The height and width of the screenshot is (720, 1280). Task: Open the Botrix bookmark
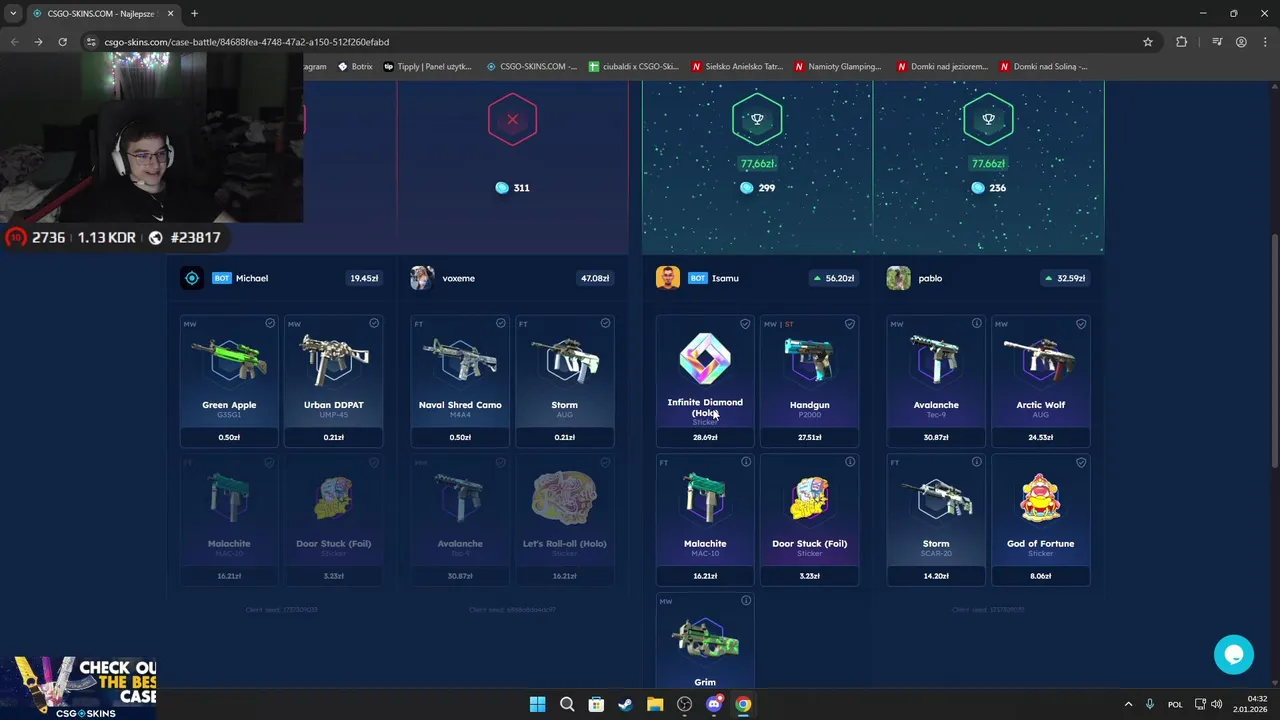pyautogui.click(x=355, y=66)
